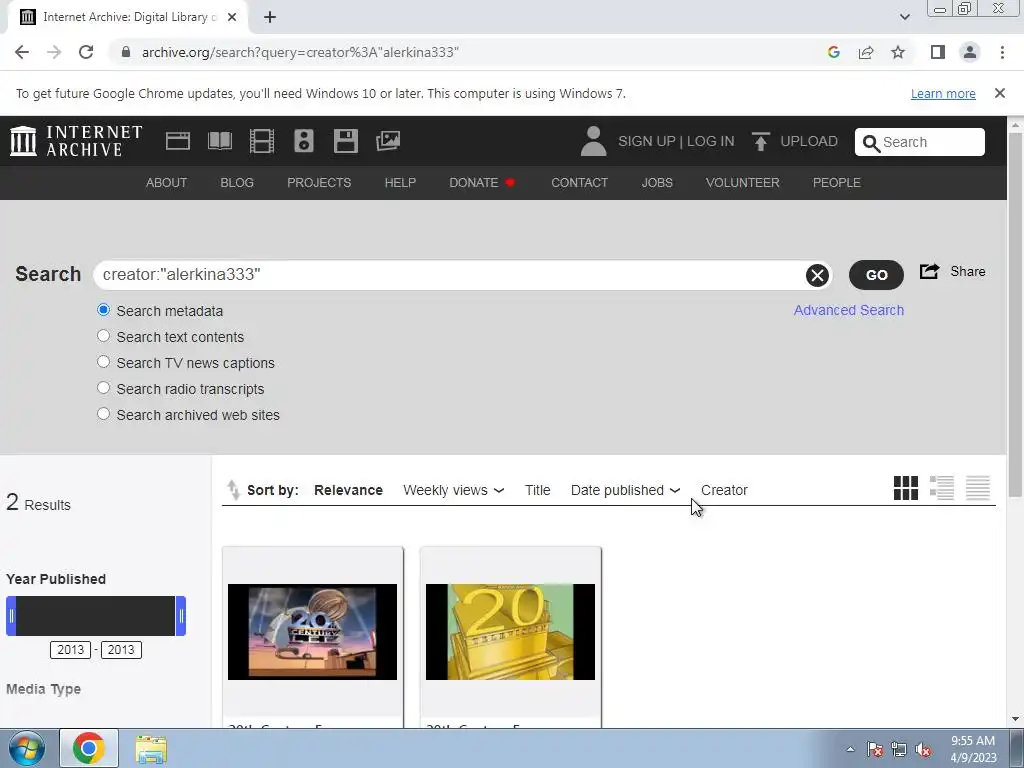
Task: Click the Share icon
Action: [x=929, y=271]
